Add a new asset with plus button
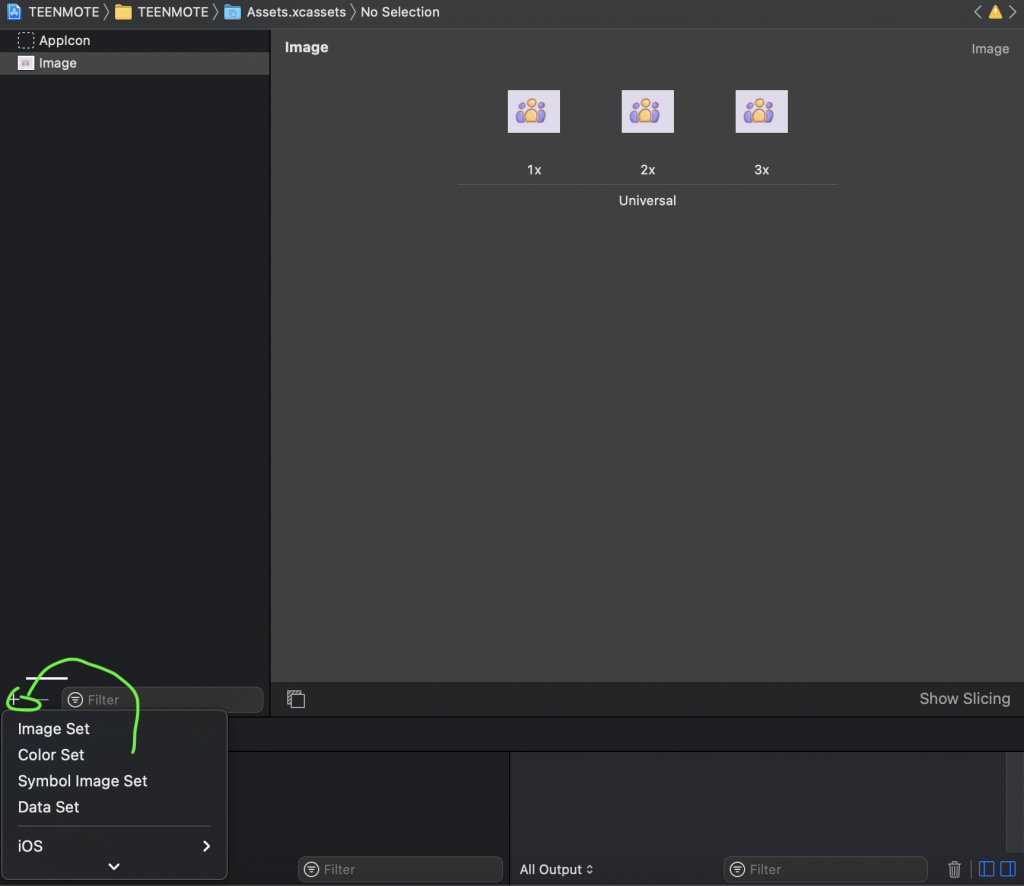 point(14,699)
